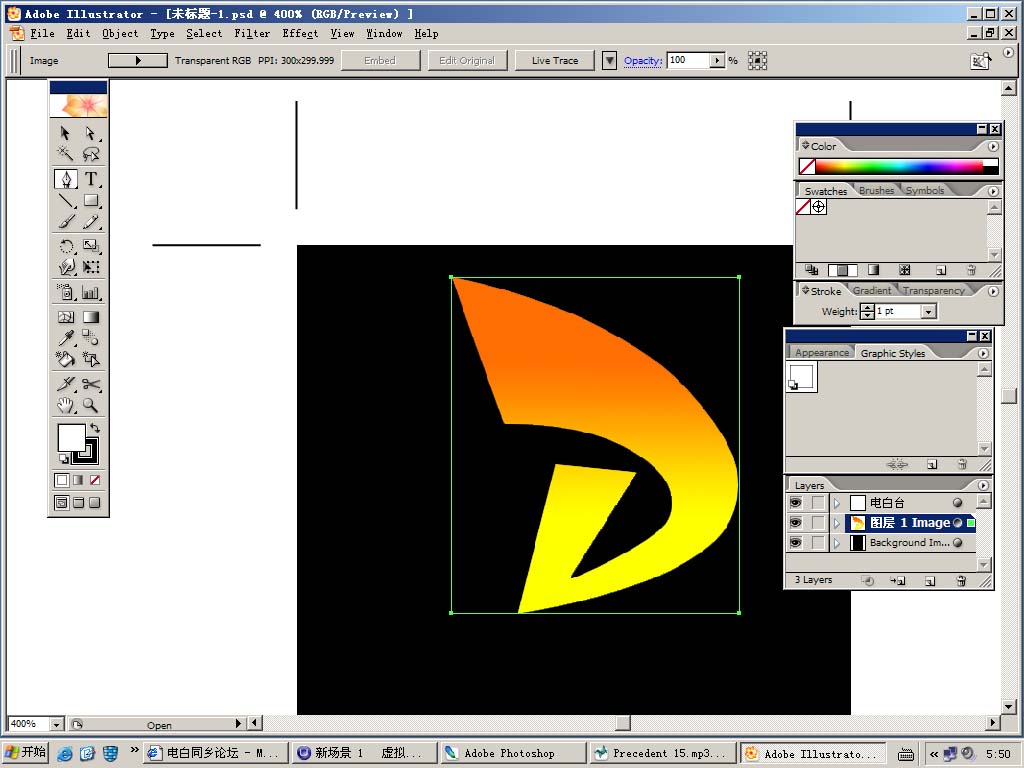Pick a color from the Color spectrum bar

900,167
